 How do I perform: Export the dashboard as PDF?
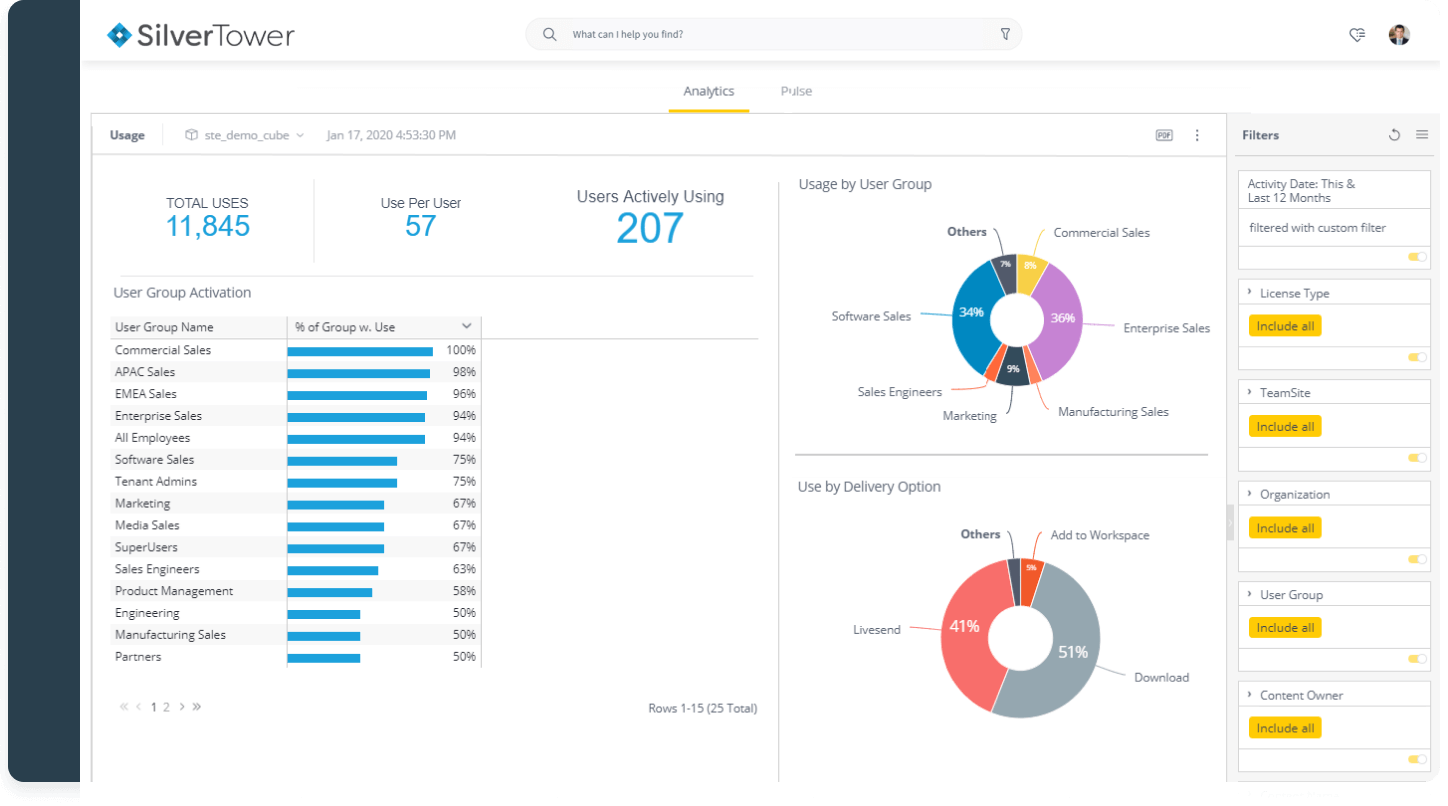[x=1164, y=135]
